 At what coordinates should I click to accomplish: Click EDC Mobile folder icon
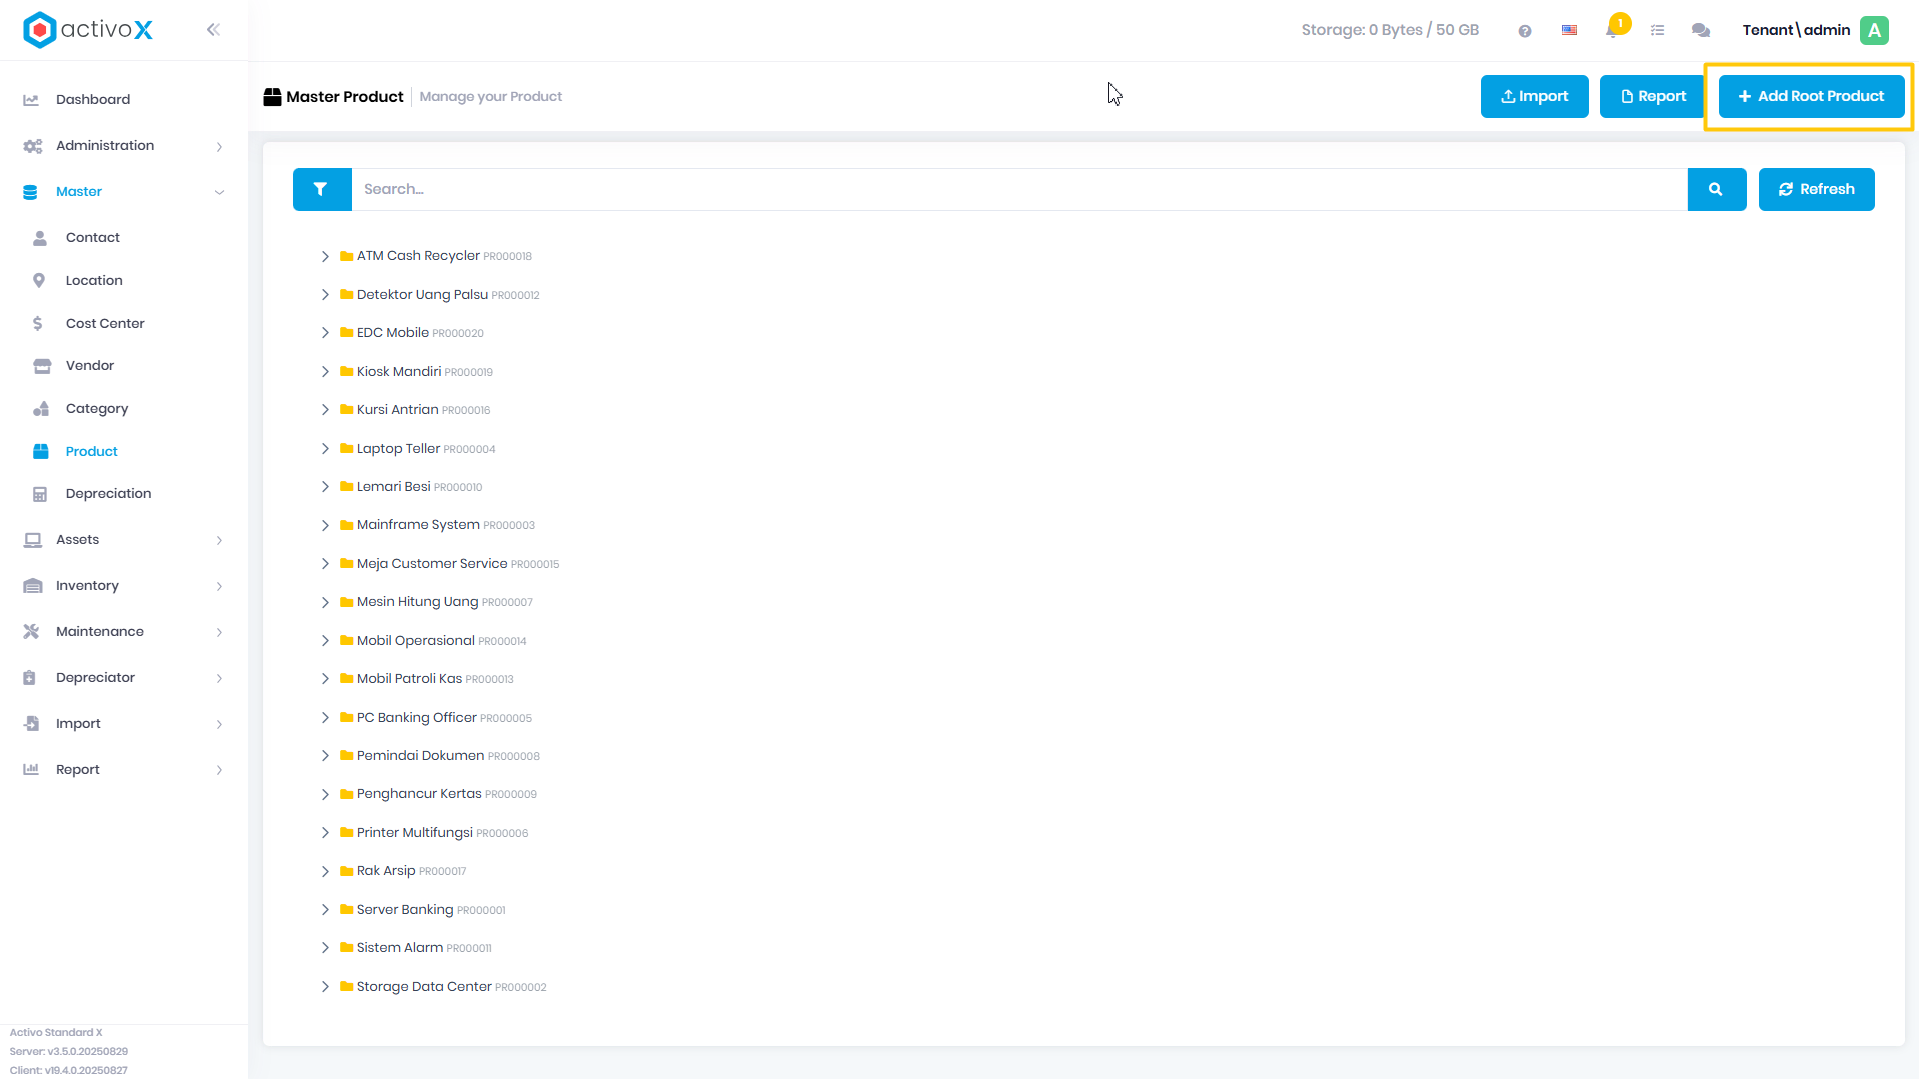click(x=346, y=333)
